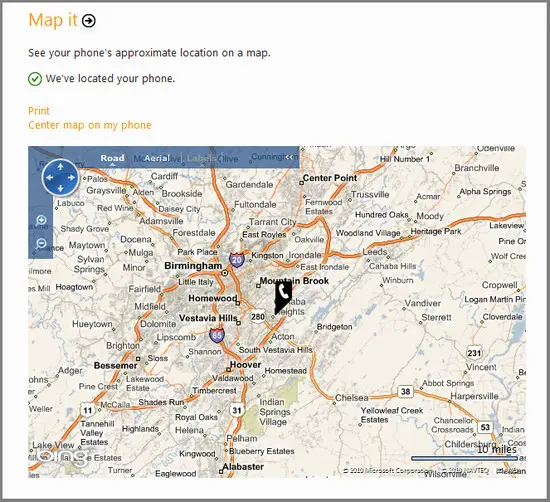Pan the map down with the compass arrow
Viewport: 550px width, 502px height.
point(61,189)
